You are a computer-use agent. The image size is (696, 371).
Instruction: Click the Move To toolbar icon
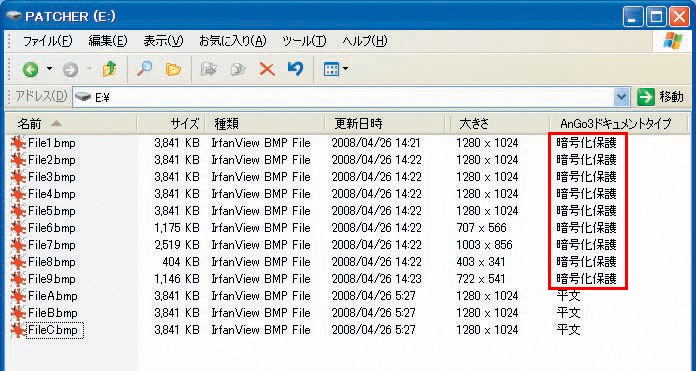point(208,69)
